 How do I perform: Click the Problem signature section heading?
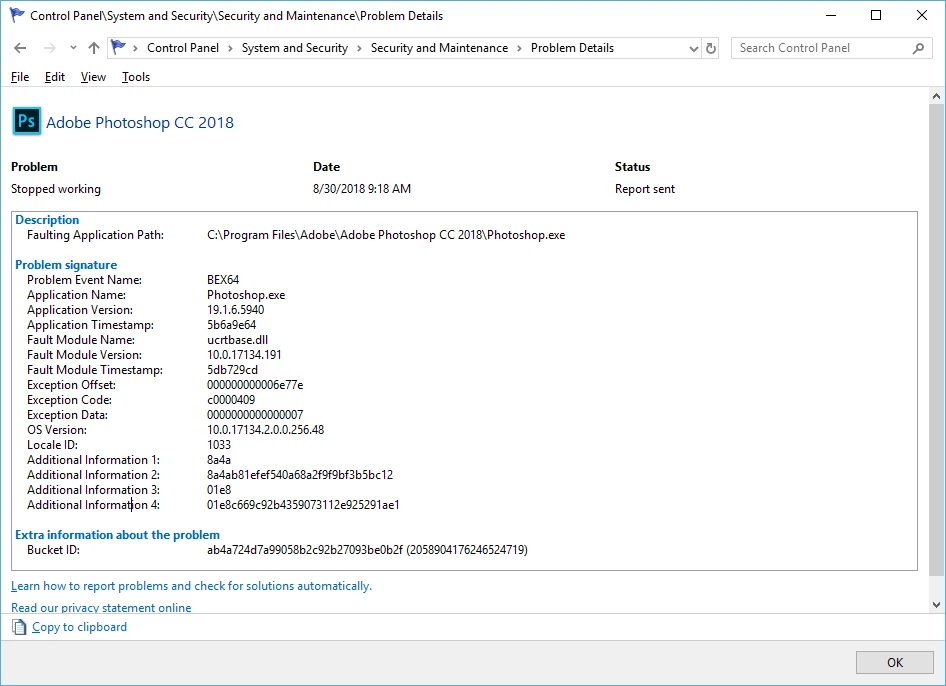tap(66, 265)
